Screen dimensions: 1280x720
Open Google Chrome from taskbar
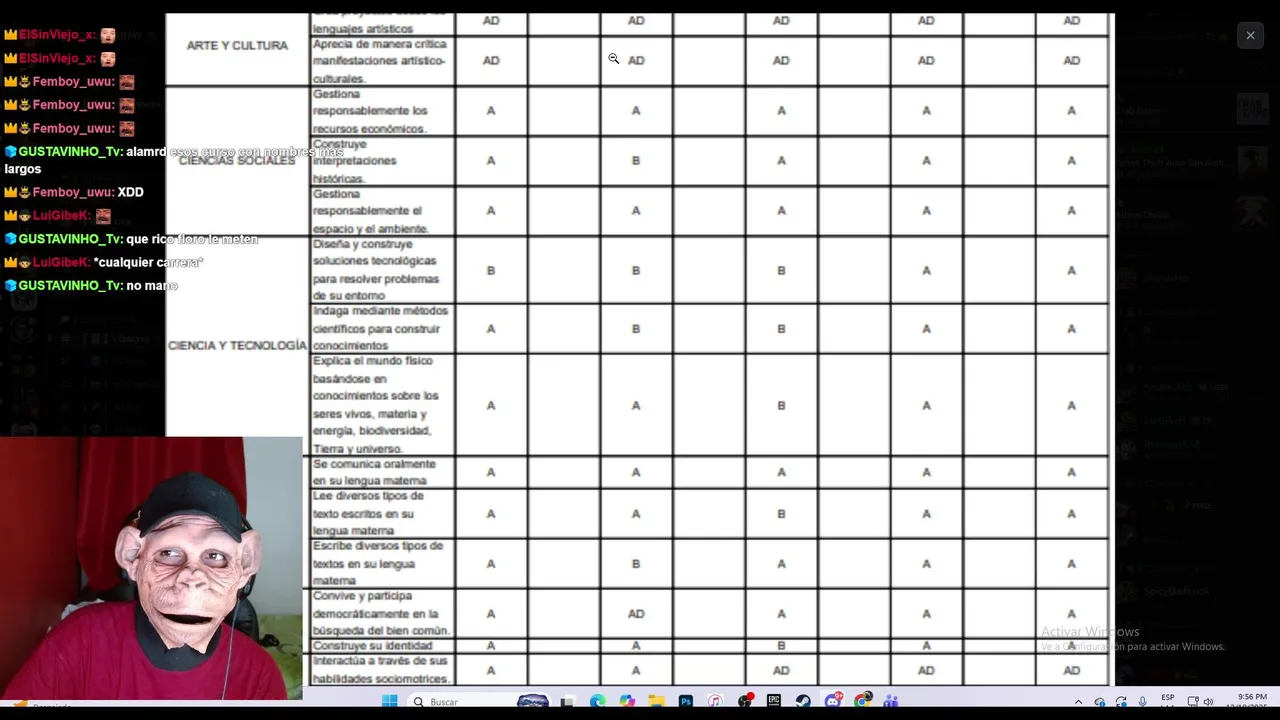pos(863,702)
